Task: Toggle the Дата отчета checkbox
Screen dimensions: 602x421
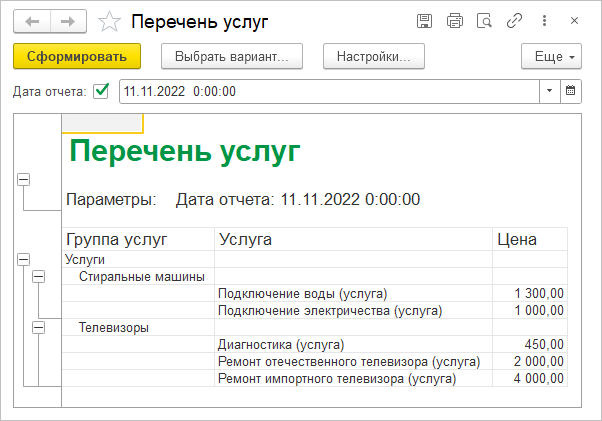Action: tap(101, 91)
